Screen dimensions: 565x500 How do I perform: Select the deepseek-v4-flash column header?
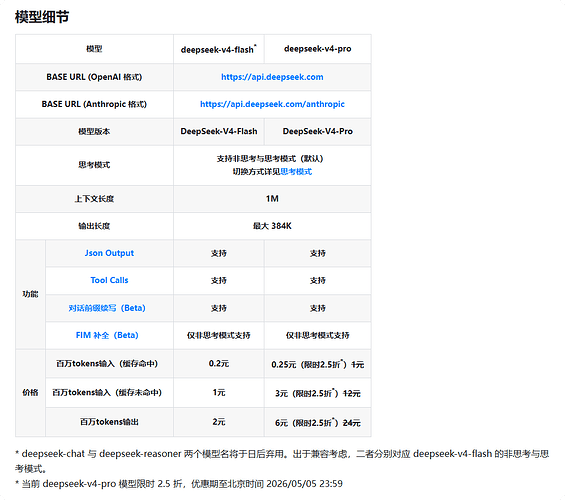click(x=219, y=49)
